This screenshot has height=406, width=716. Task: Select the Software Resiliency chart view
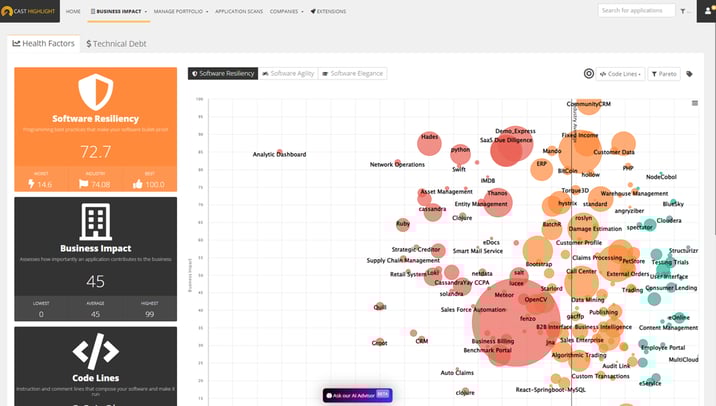pos(223,74)
